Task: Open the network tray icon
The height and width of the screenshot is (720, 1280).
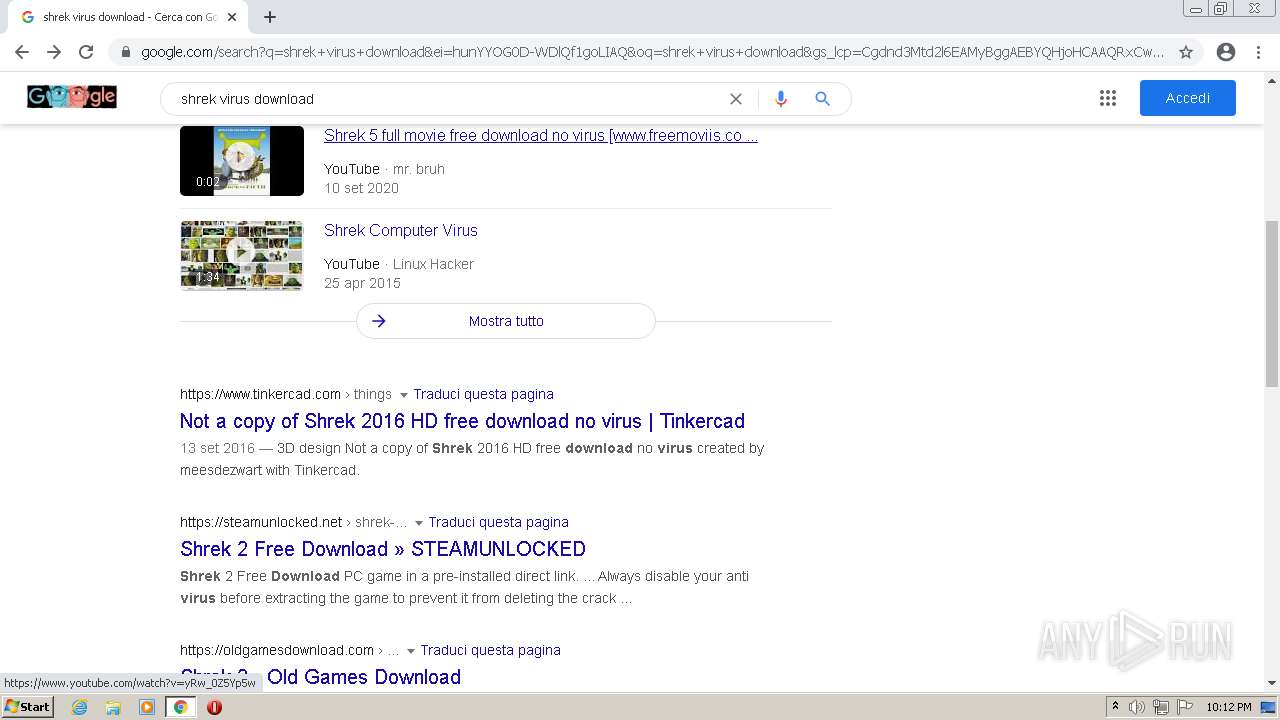Action: pos(1161,707)
